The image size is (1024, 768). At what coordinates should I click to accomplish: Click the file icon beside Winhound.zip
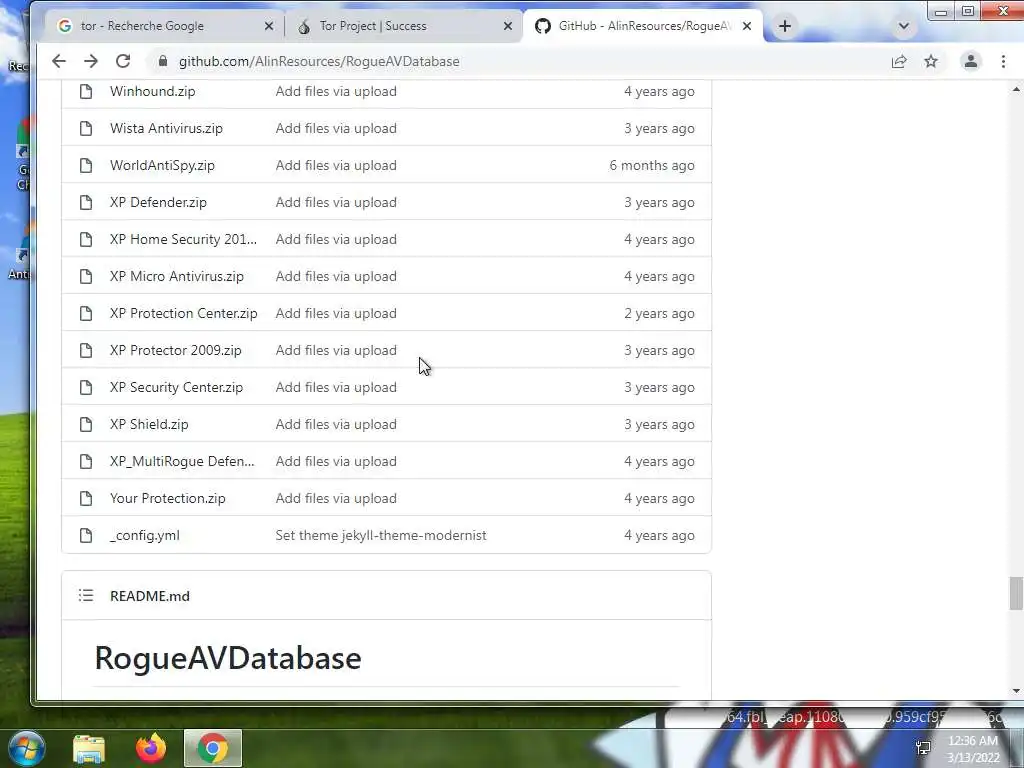pyautogui.click(x=86, y=91)
